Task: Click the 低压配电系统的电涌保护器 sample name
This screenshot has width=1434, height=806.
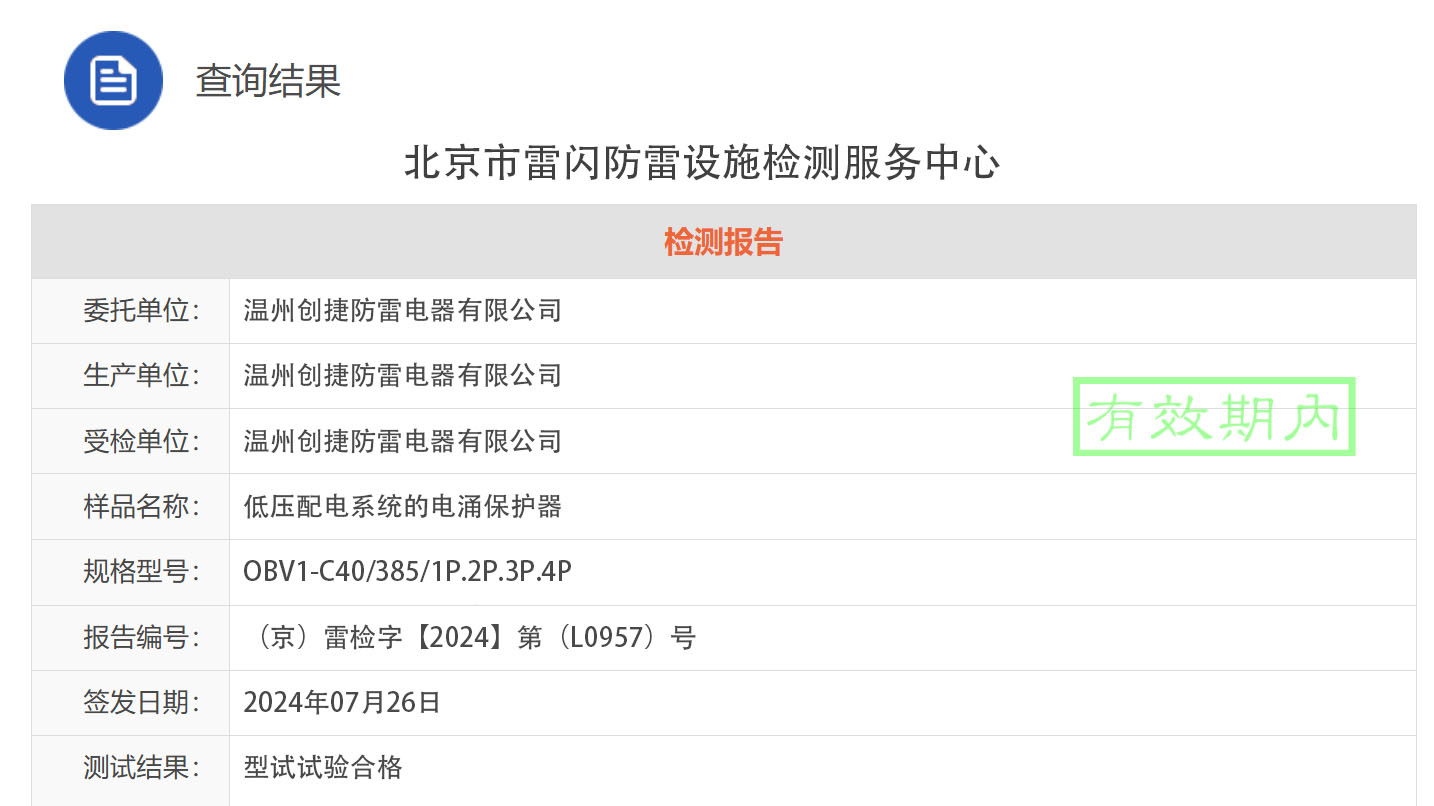Action: point(402,506)
